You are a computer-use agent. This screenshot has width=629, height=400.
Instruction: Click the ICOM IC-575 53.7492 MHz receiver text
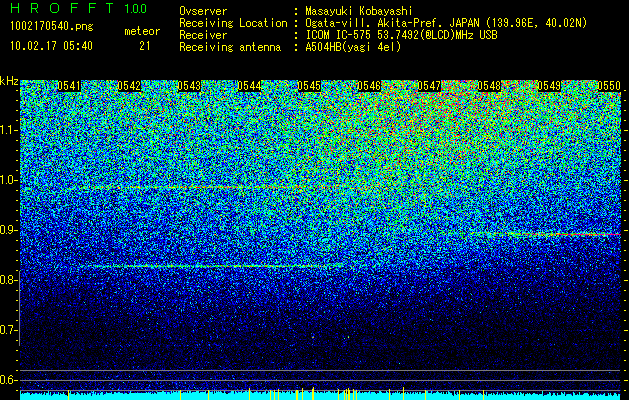[401, 35]
